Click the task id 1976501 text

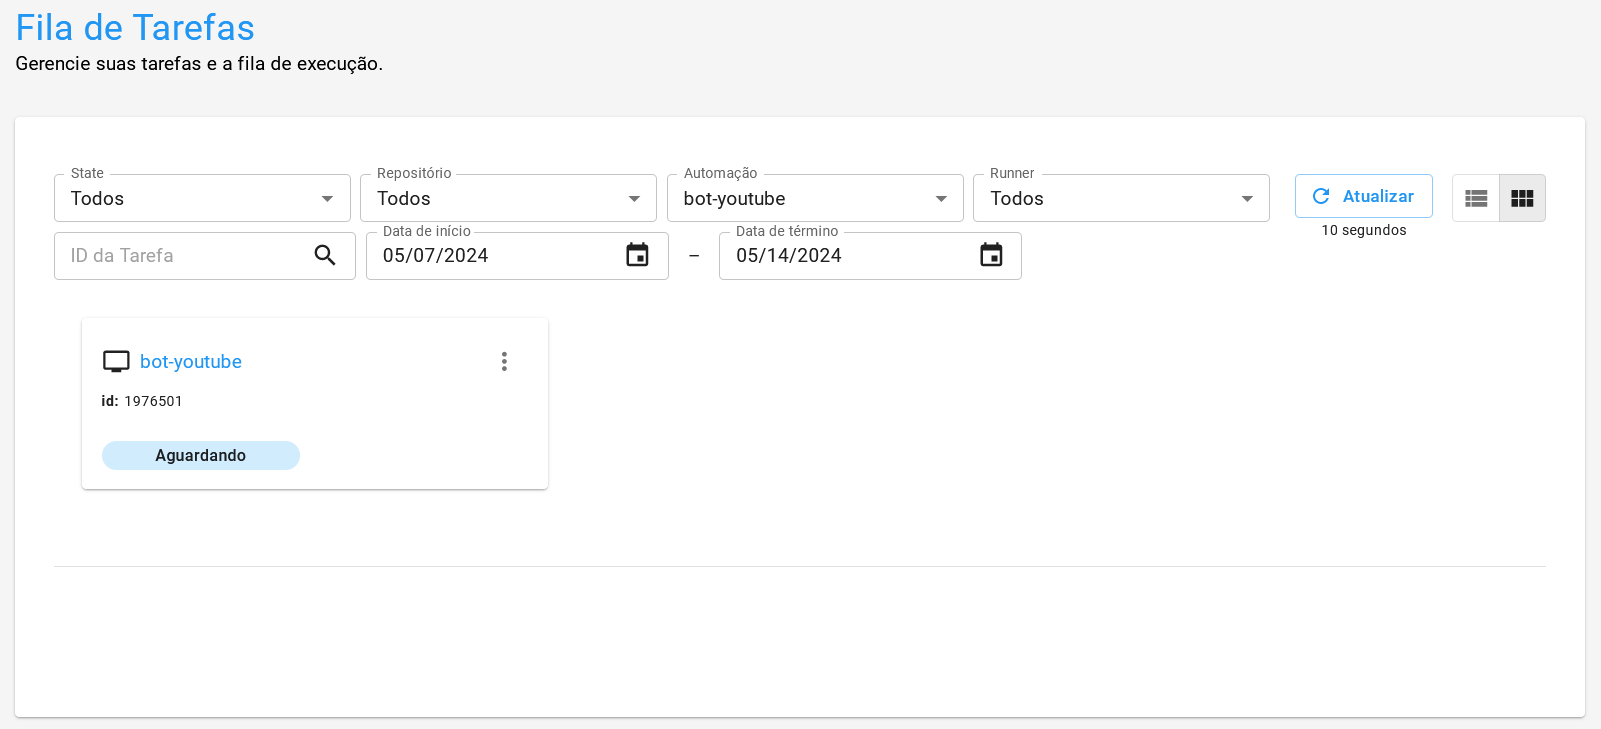[153, 401]
